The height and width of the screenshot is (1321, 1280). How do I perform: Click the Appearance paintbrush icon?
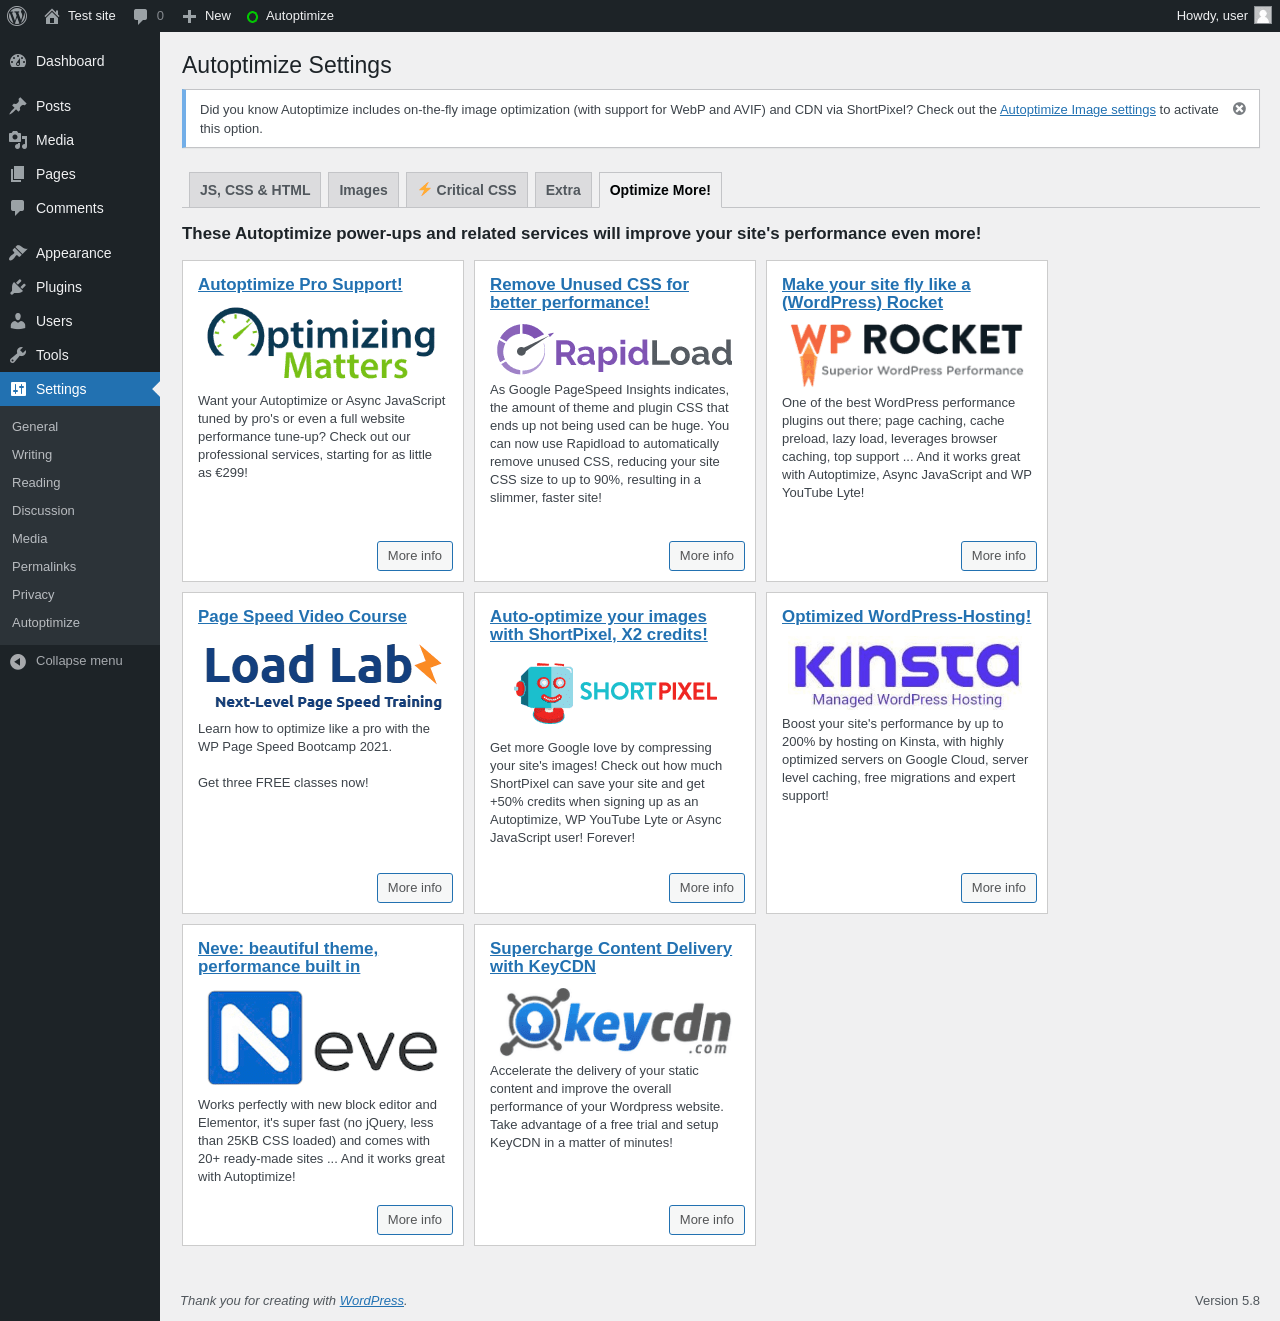tap(18, 253)
